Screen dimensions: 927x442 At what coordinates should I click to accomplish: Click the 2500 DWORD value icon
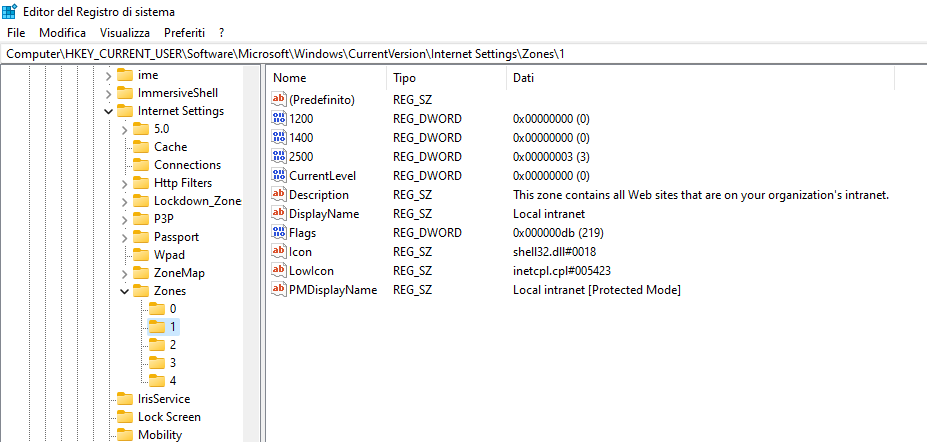[278, 157]
